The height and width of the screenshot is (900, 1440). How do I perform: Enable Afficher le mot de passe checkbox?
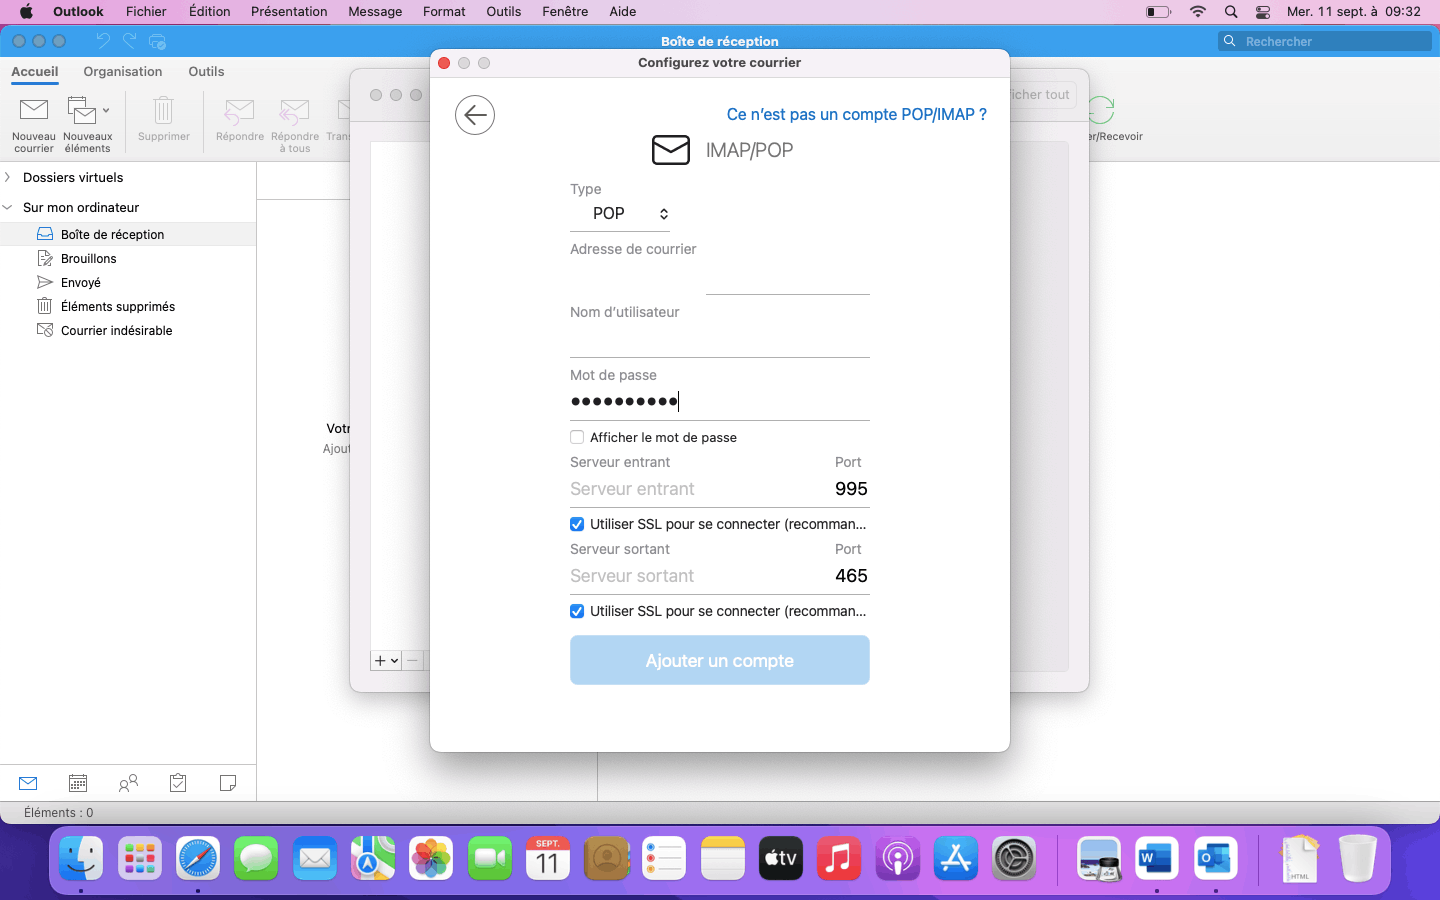pos(577,437)
